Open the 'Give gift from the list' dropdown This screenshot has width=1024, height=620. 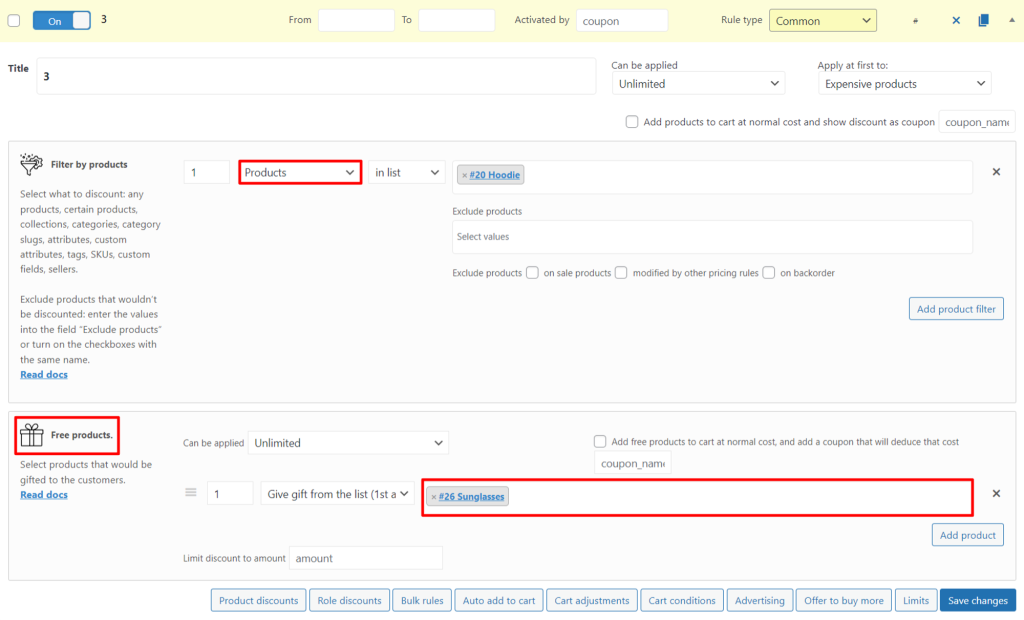[337, 494]
